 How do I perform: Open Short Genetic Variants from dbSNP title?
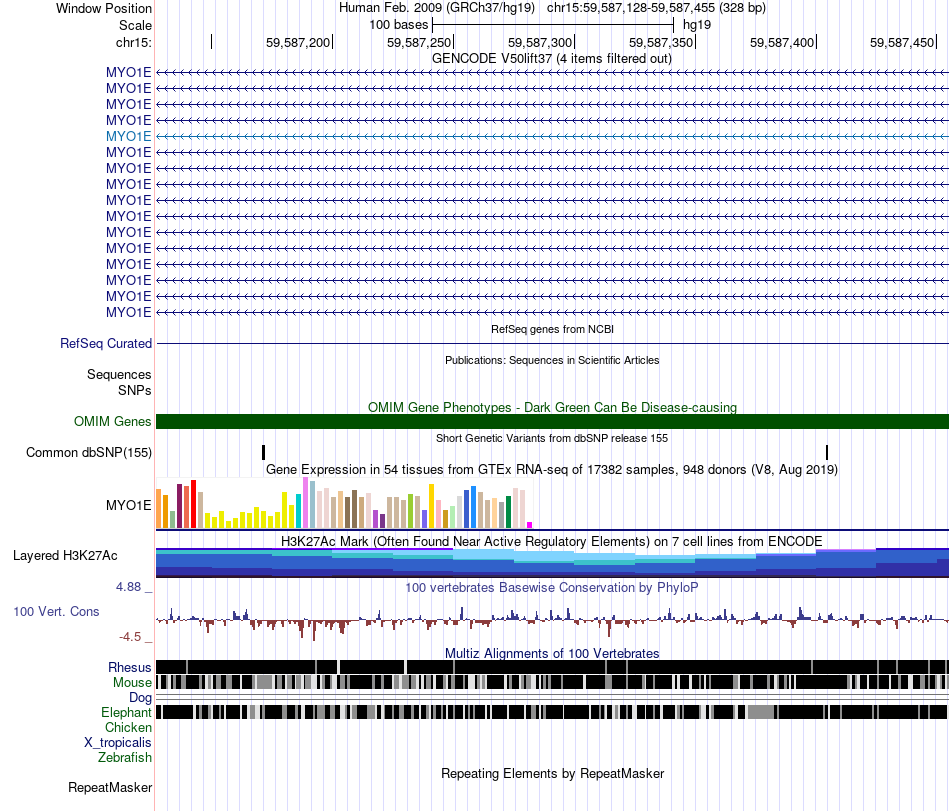pos(552,438)
